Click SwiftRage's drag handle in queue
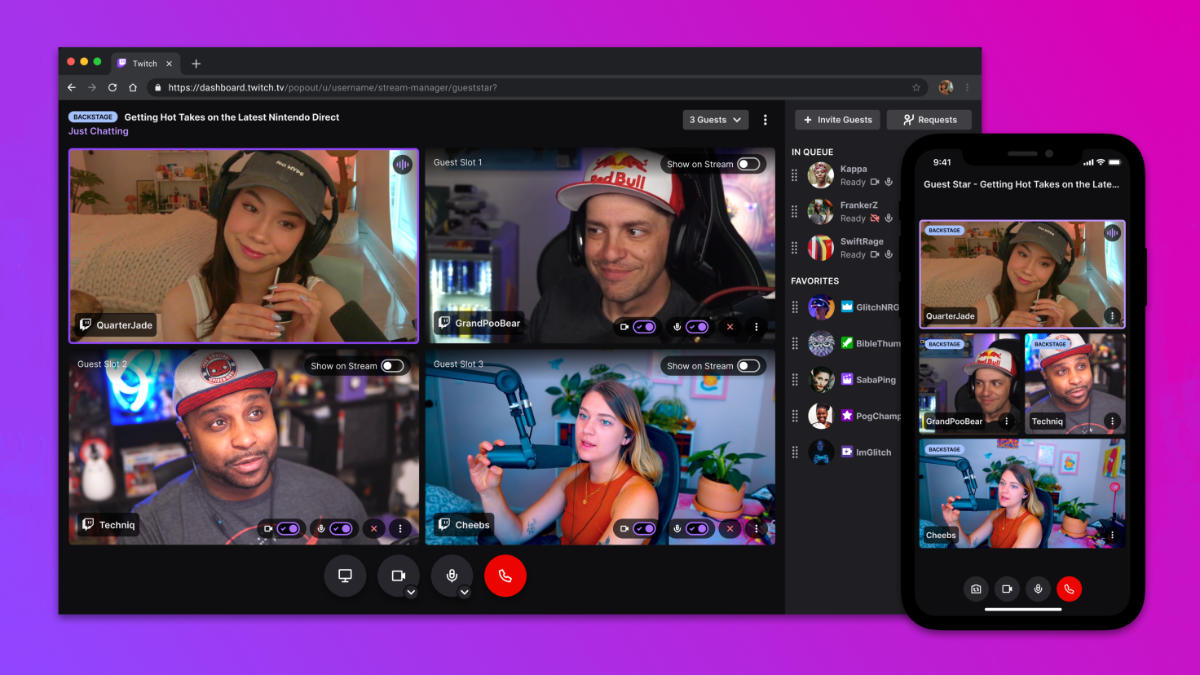This screenshot has width=1200, height=675. [x=795, y=248]
